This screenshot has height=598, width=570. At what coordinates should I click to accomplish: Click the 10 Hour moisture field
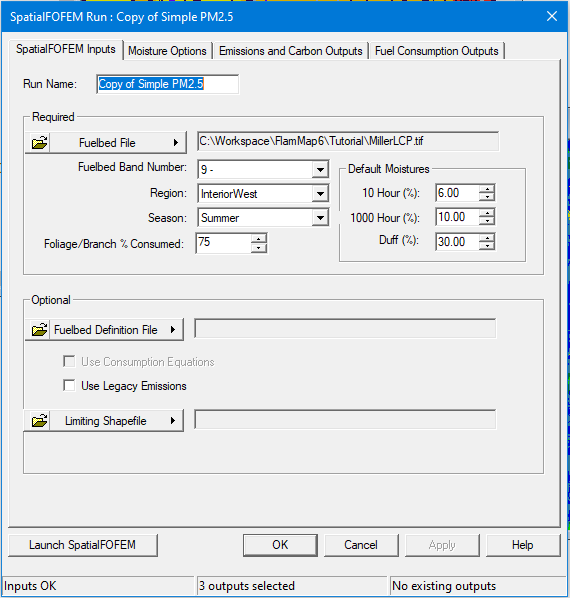tap(457, 193)
